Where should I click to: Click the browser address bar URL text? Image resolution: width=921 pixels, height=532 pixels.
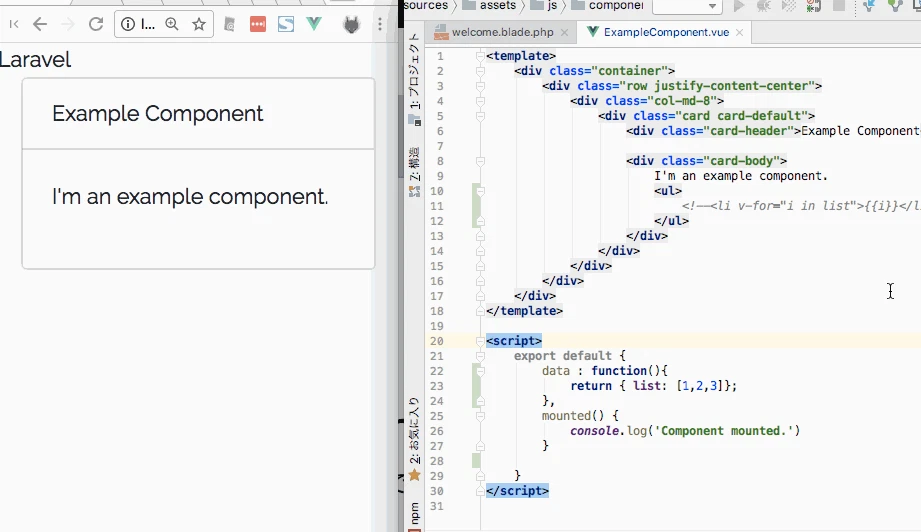[147, 24]
